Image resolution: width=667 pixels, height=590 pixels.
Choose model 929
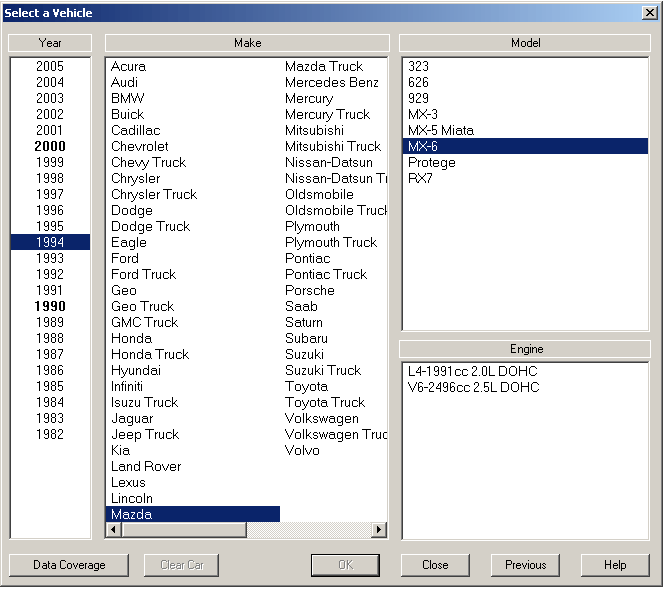525,98
